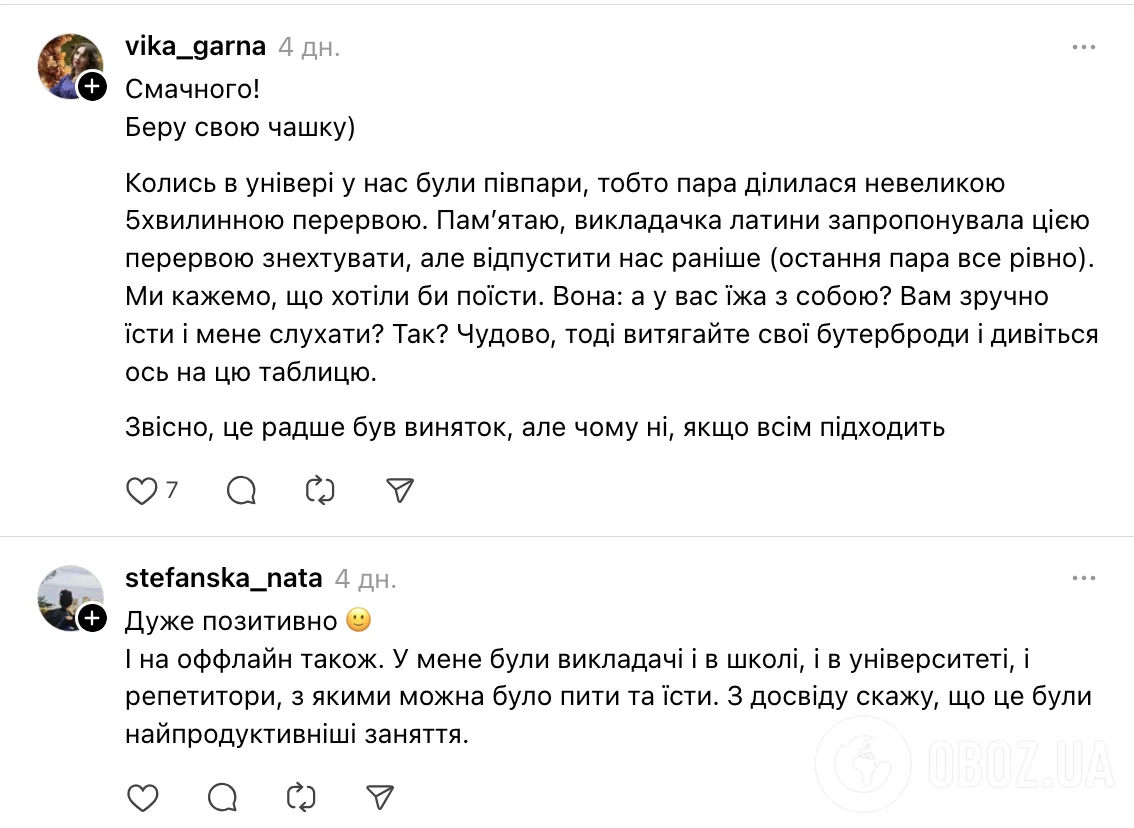The width and height of the screenshot is (1134, 828).
Task: Open the three-dot menu on stefanska_nata's comment
Action: coord(1084,577)
